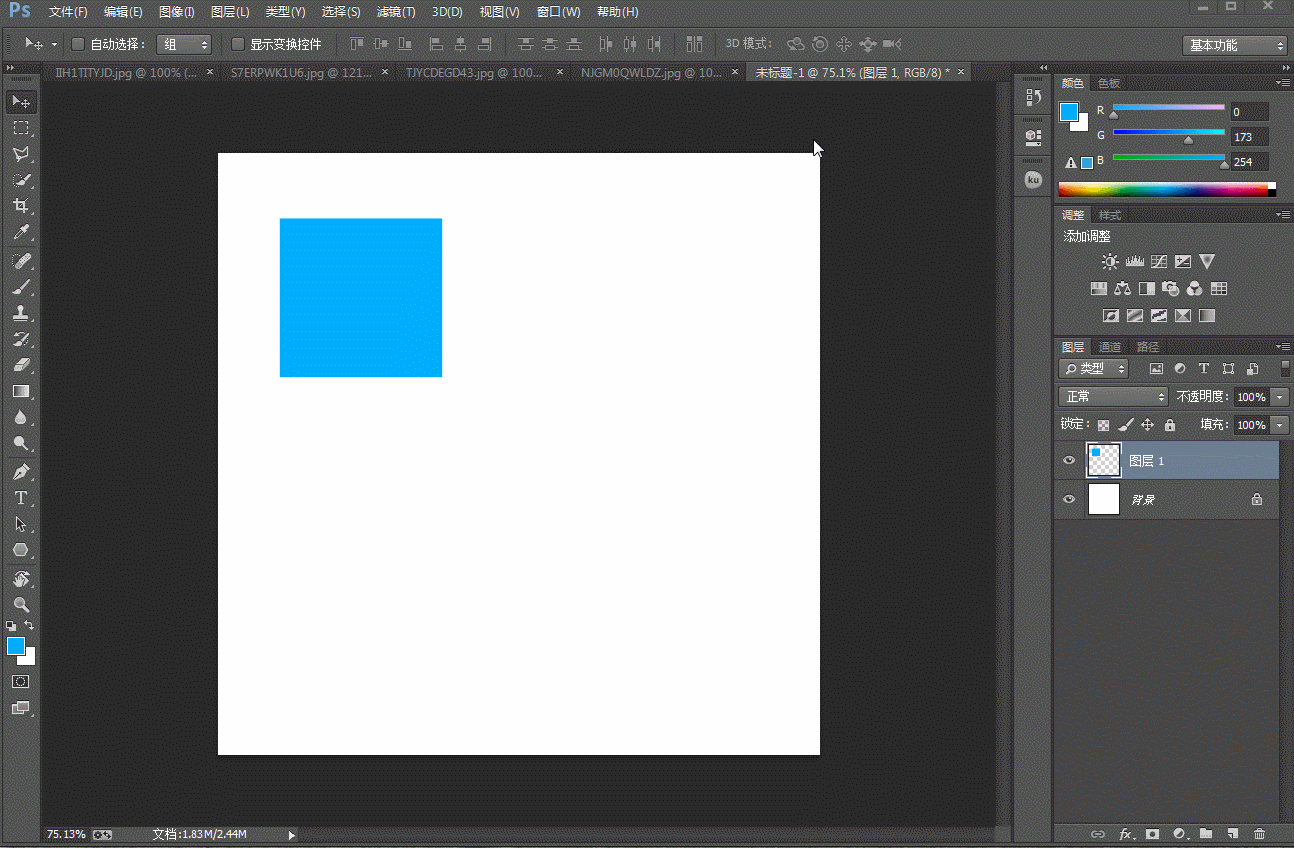
Task: Select the Eyedropper tool
Action: 20,232
